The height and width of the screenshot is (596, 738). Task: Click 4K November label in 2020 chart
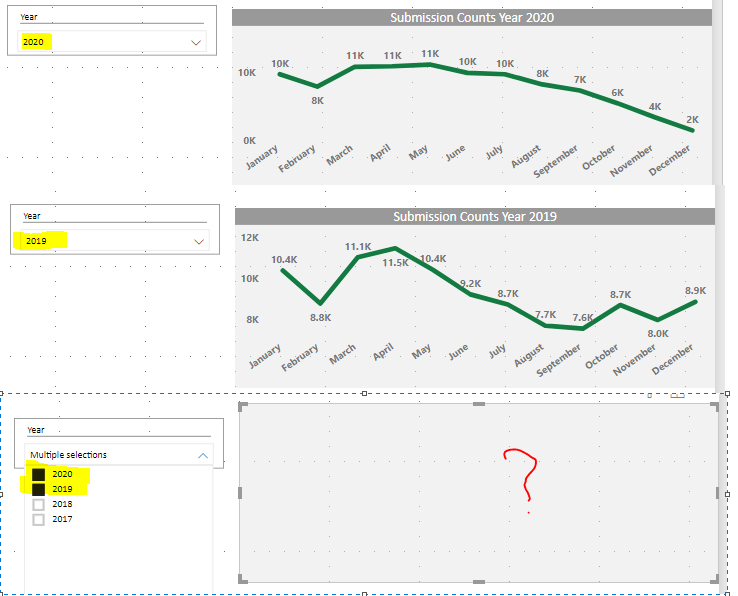pyautogui.click(x=655, y=107)
